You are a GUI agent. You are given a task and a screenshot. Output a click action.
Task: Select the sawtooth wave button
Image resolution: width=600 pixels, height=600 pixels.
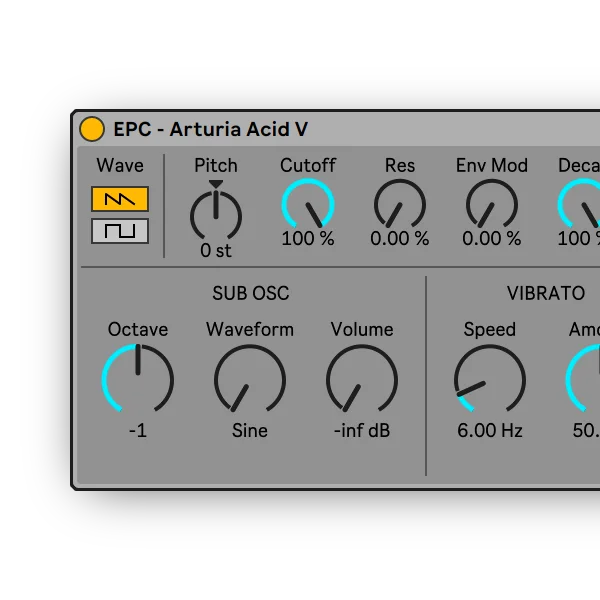[x=120, y=199]
